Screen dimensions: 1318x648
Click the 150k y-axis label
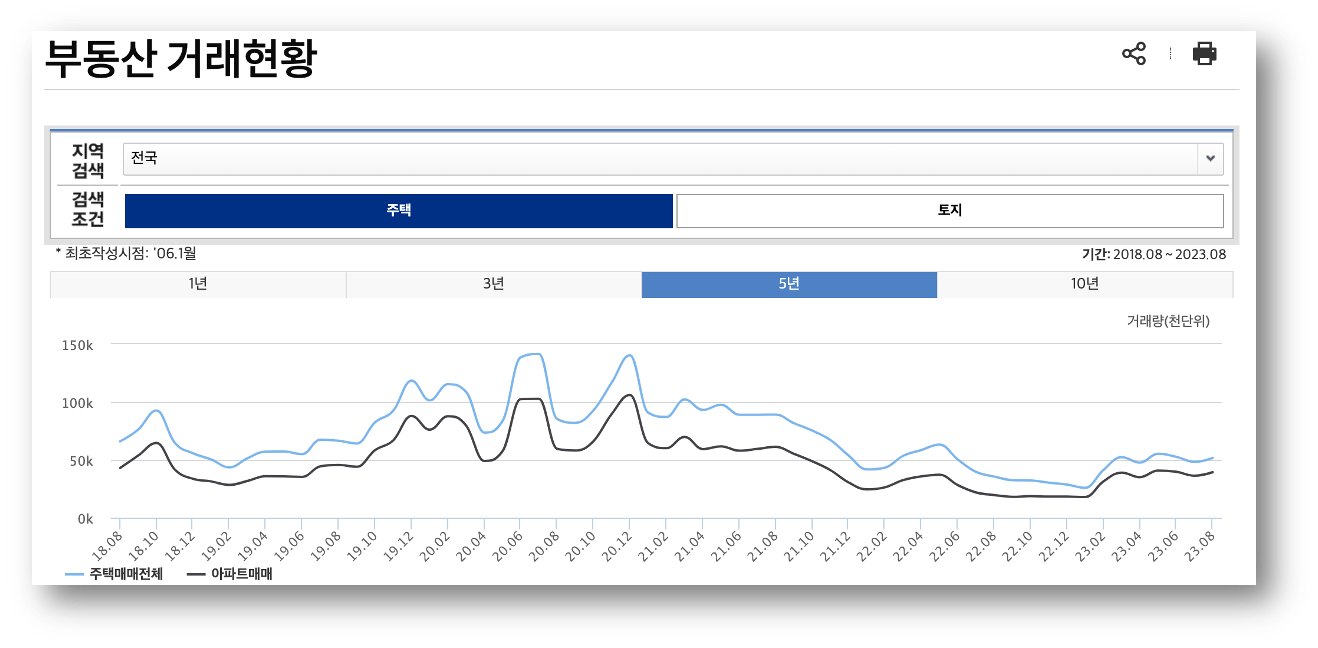(77, 345)
